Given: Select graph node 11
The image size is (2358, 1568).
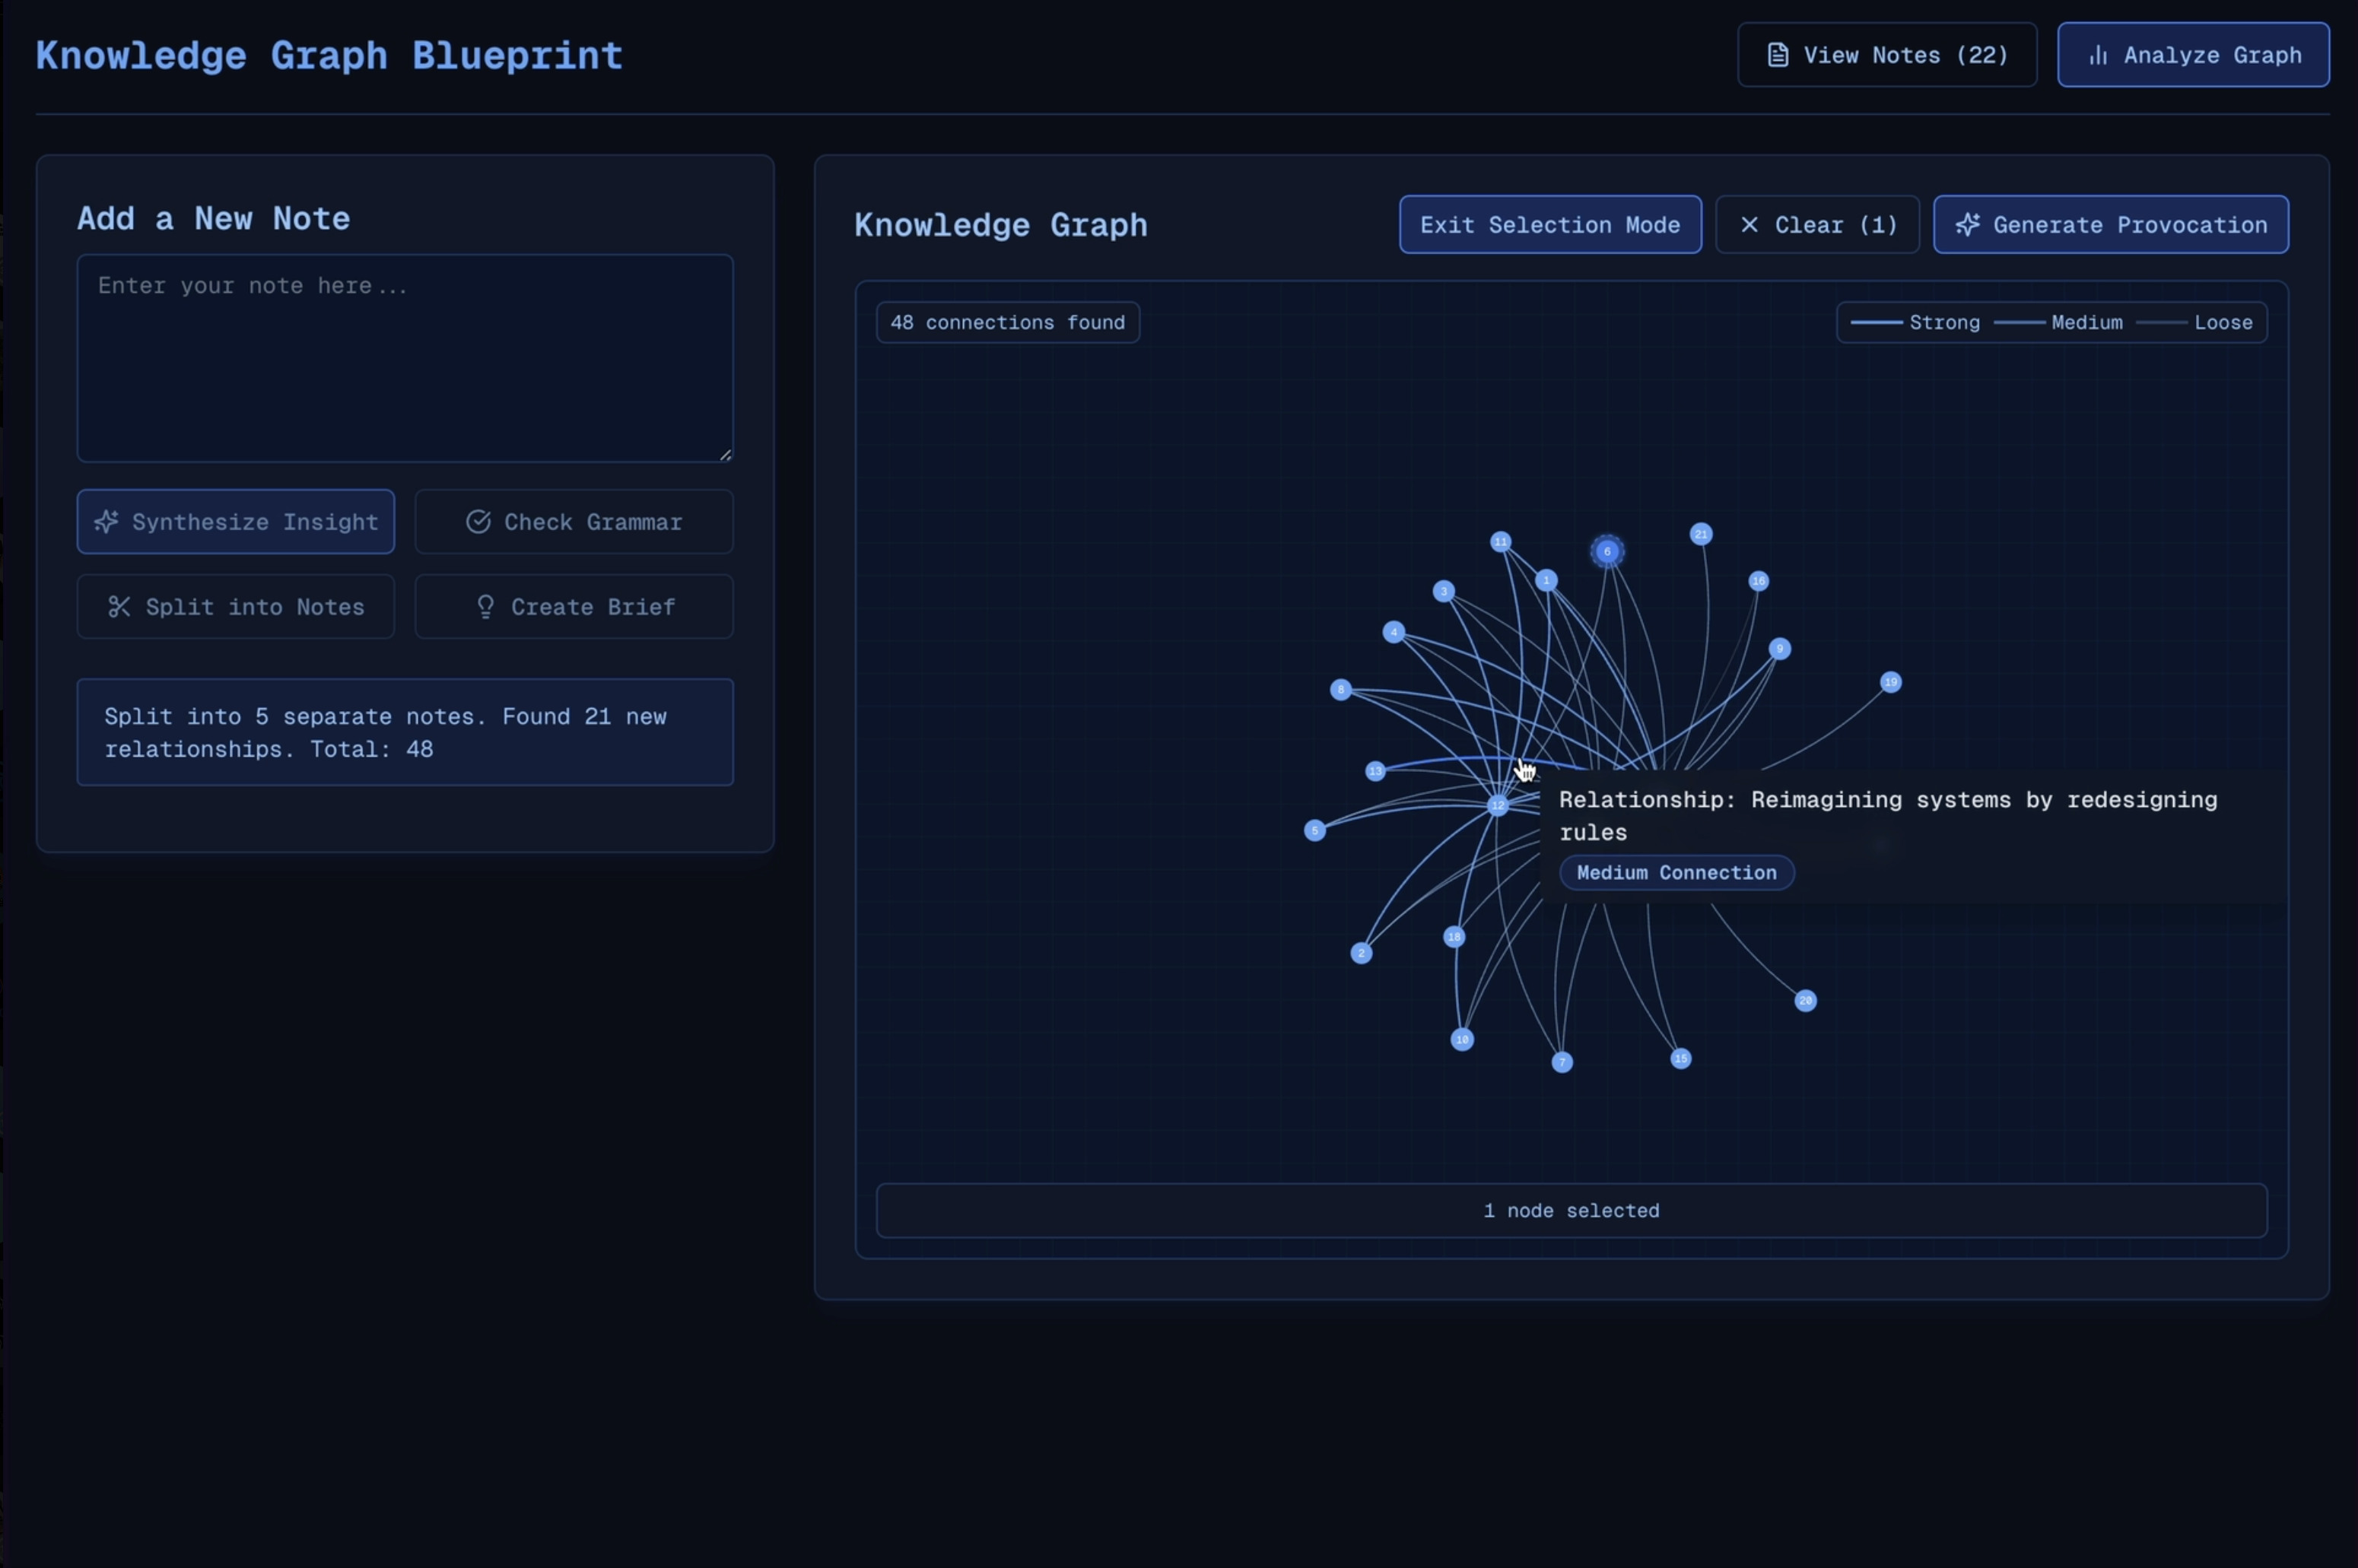Looking at the screenshot, I should coord(1500,542).
